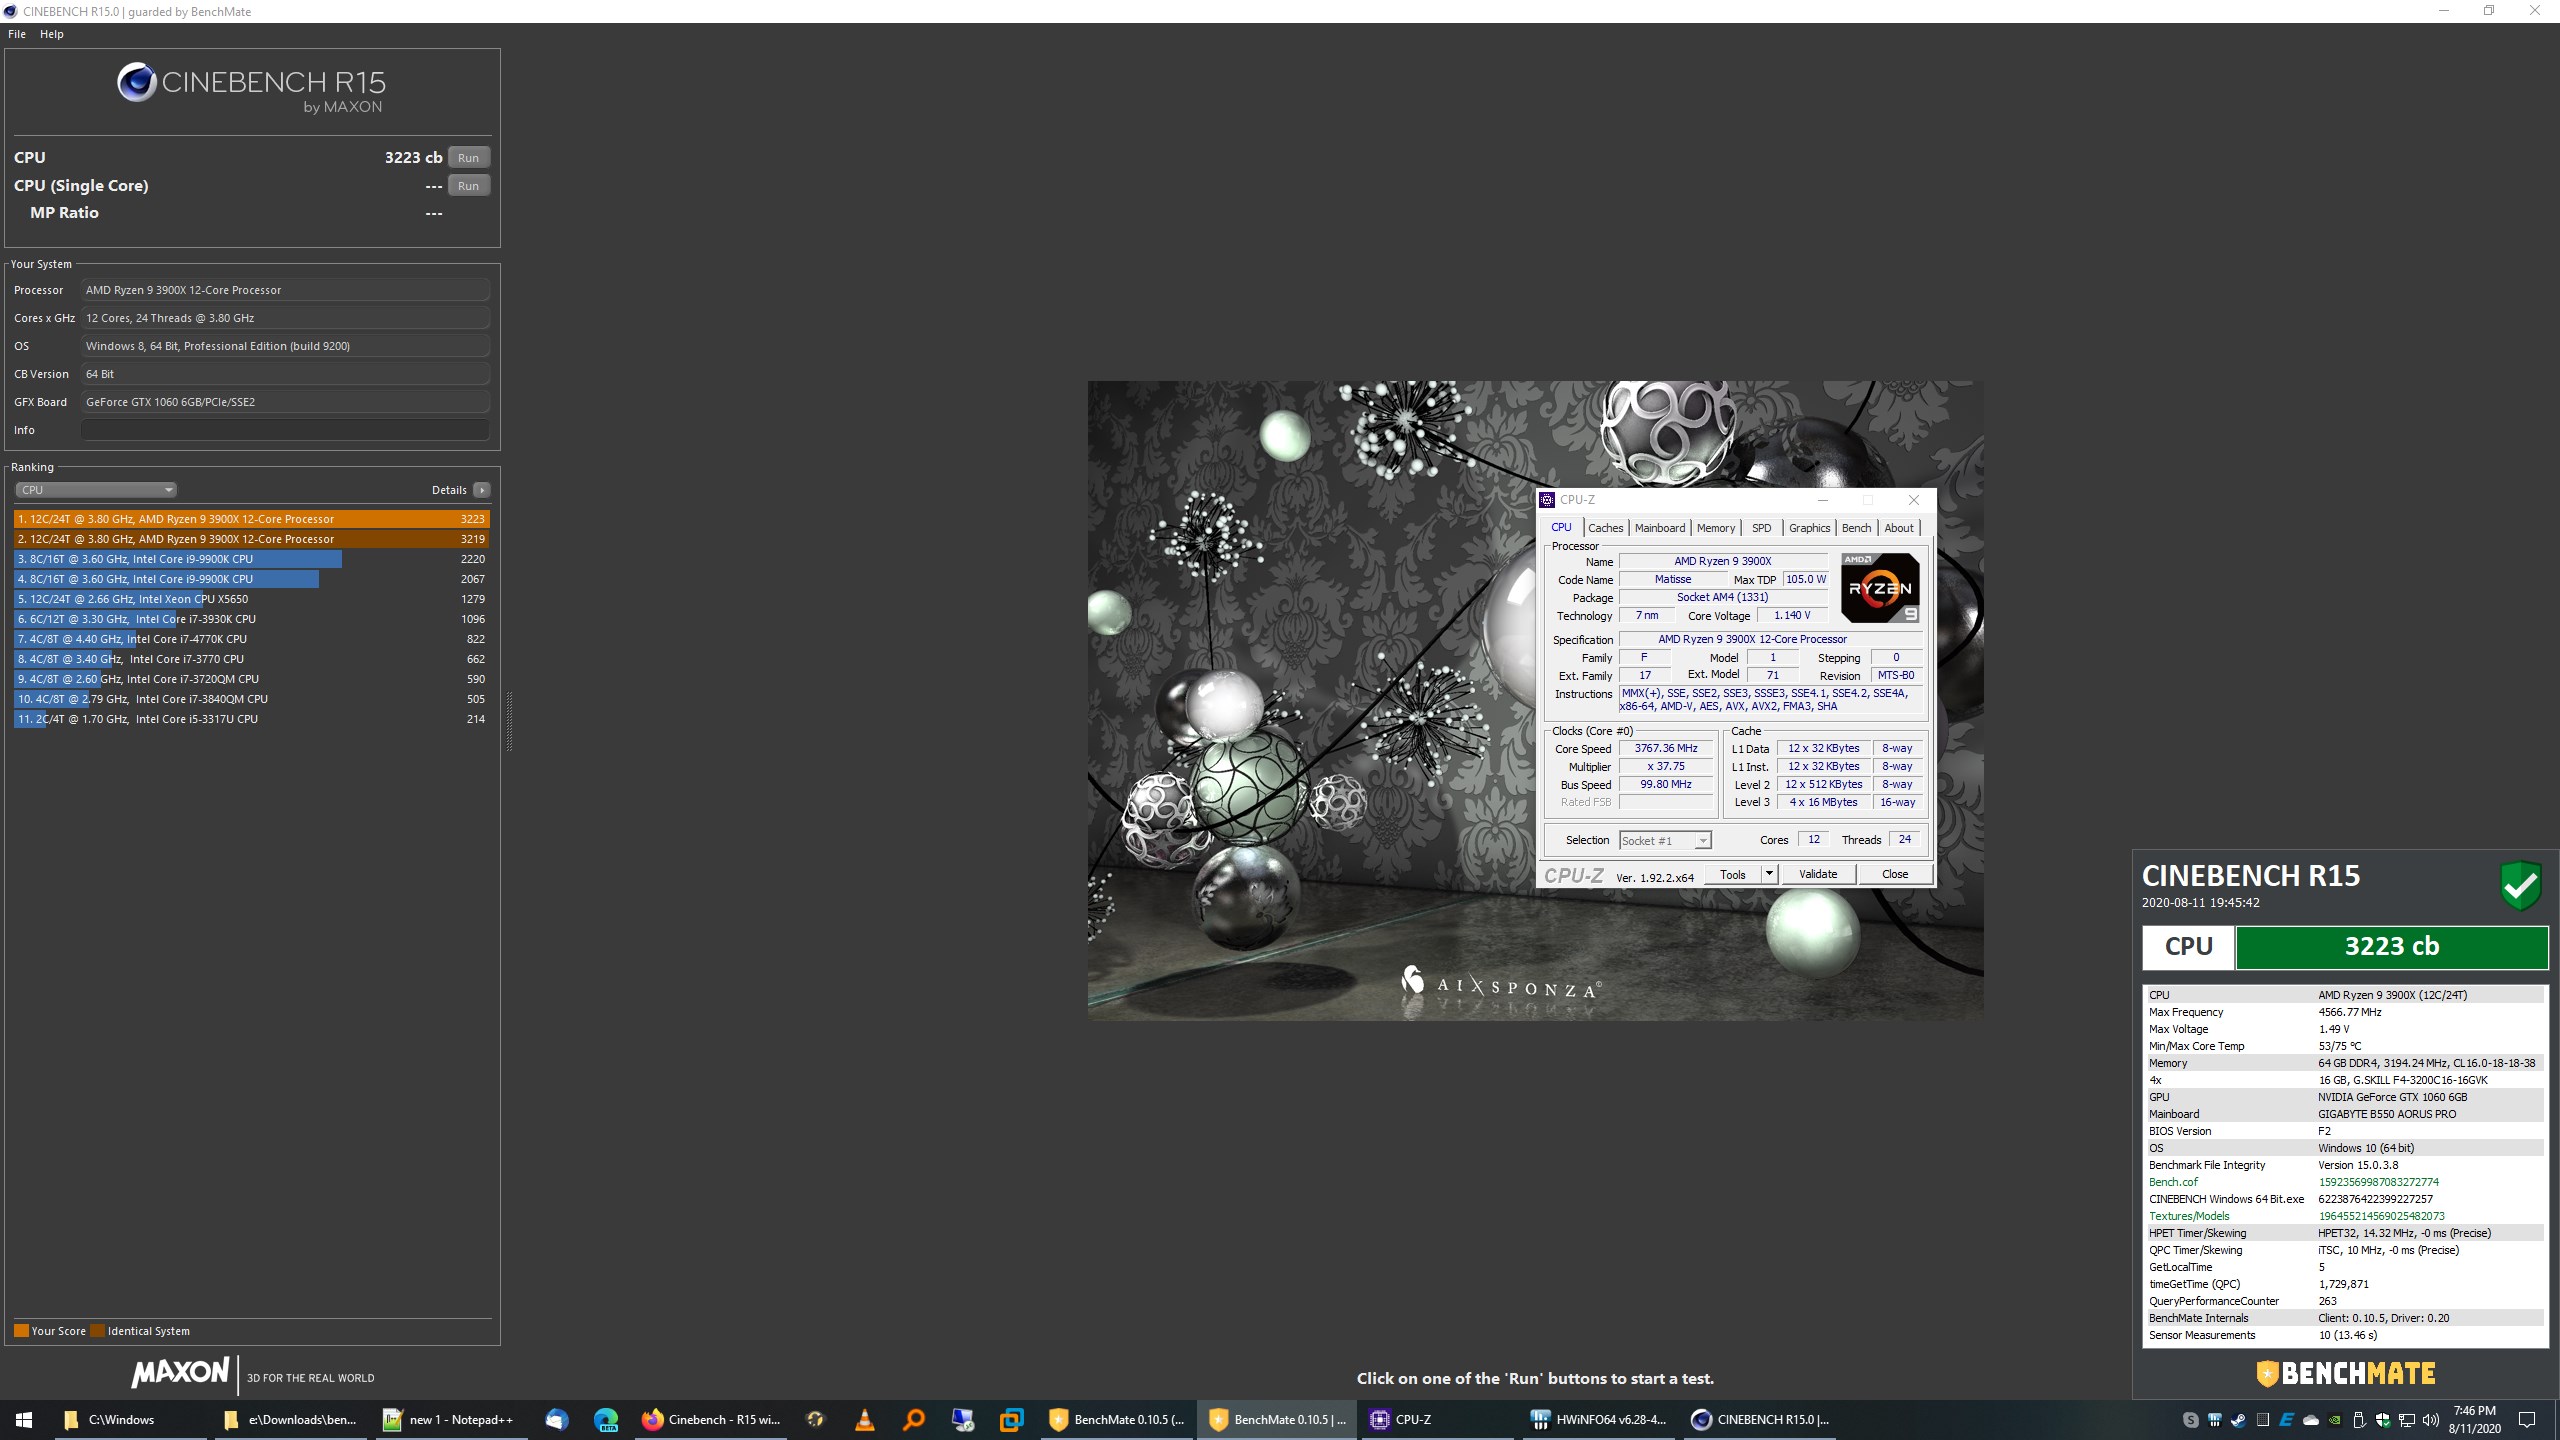2560x1440 pixels.
Task: Switch to CPU-Z in the taskbar
Action: click(1436, 1420)
